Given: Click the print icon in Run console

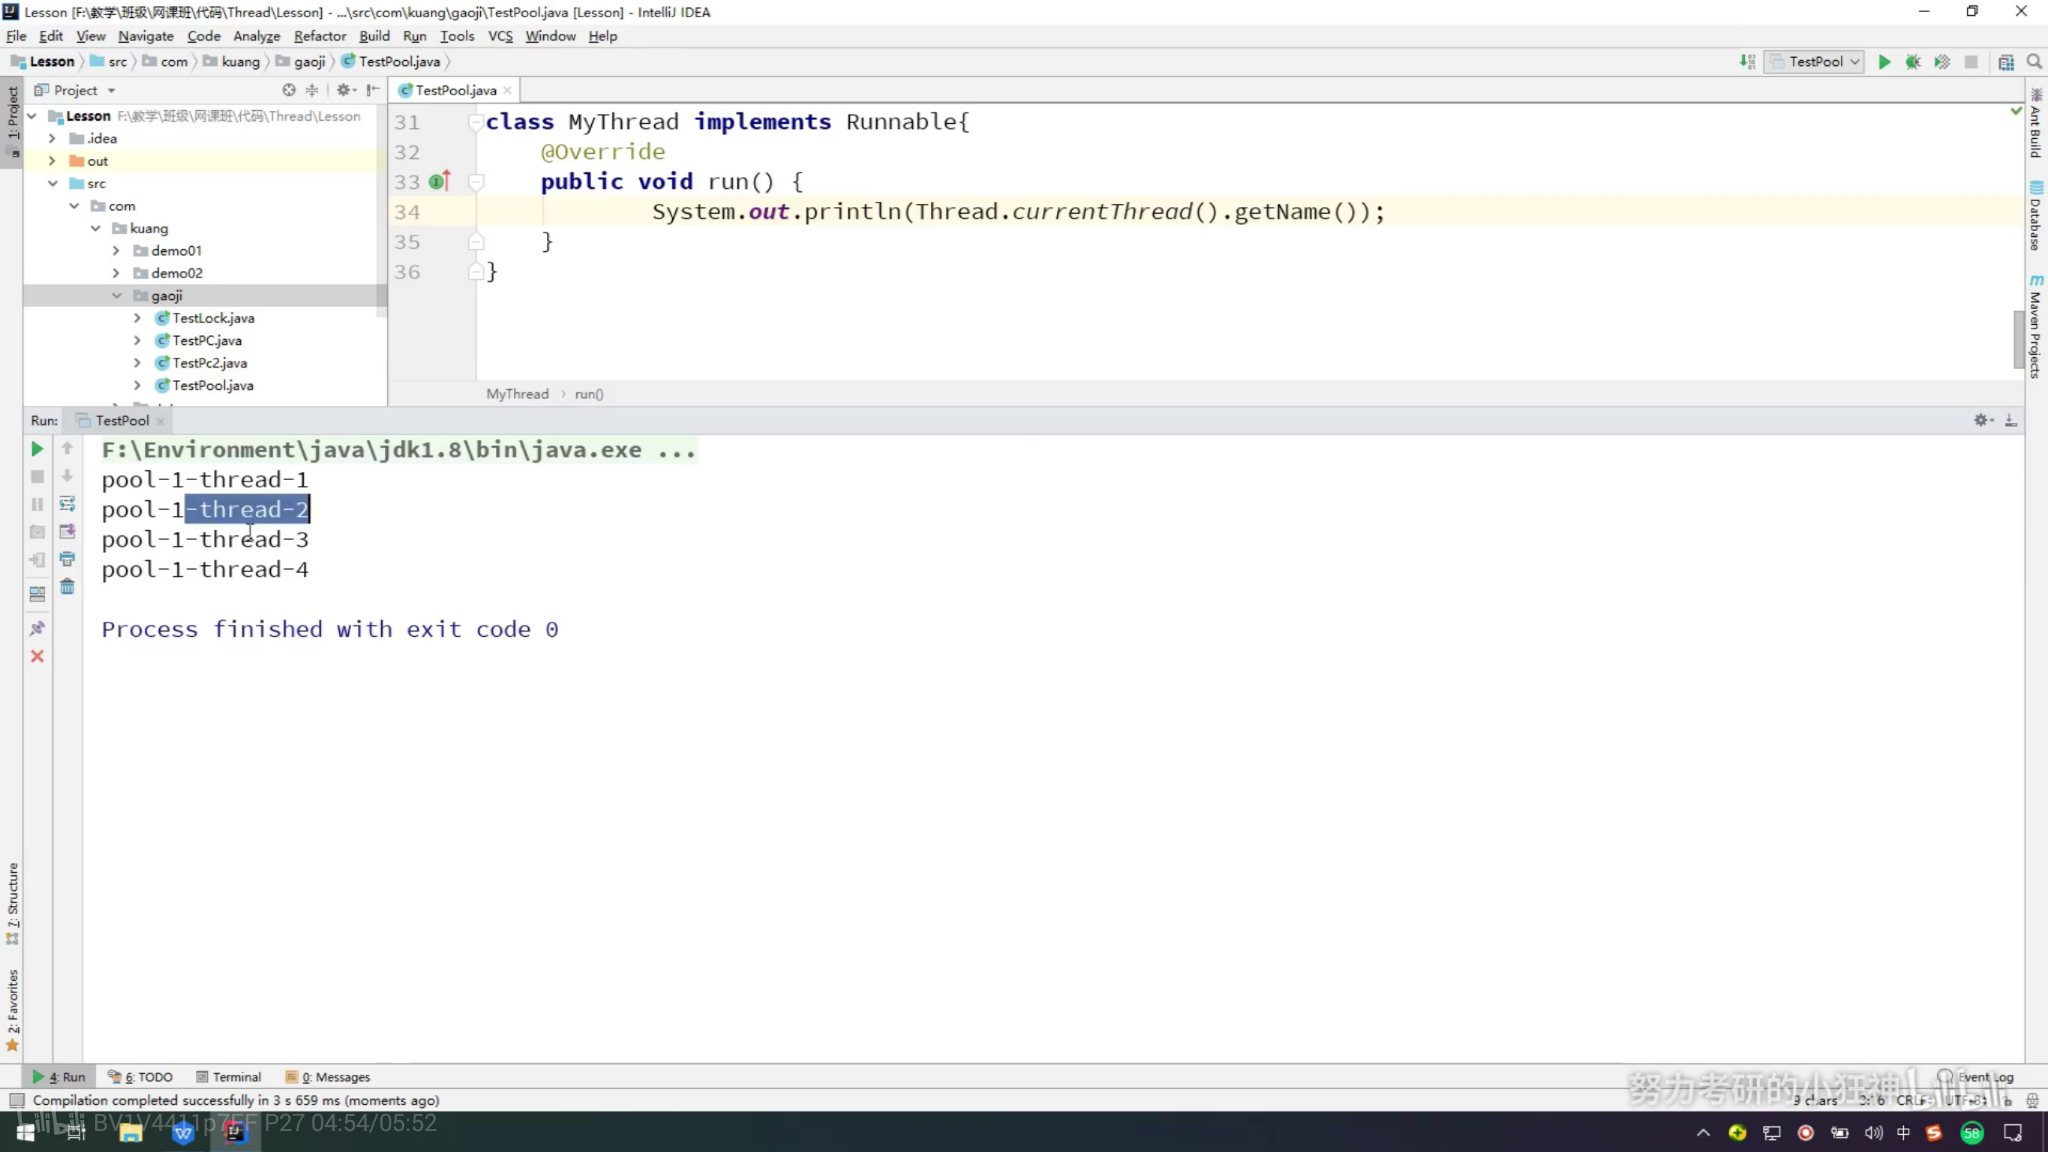Looking at the screenshot, I should click(67, 559).
